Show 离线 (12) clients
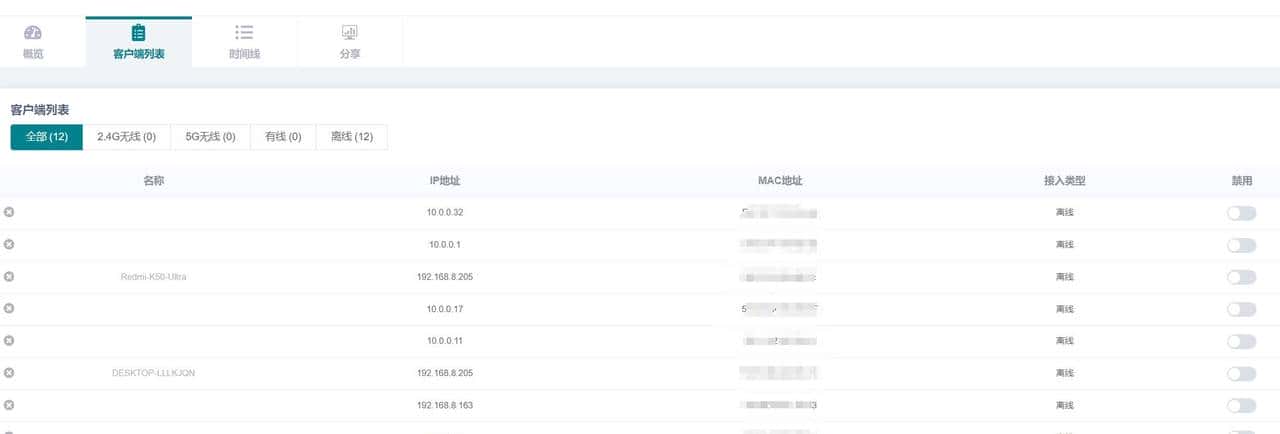 (351, 137)
